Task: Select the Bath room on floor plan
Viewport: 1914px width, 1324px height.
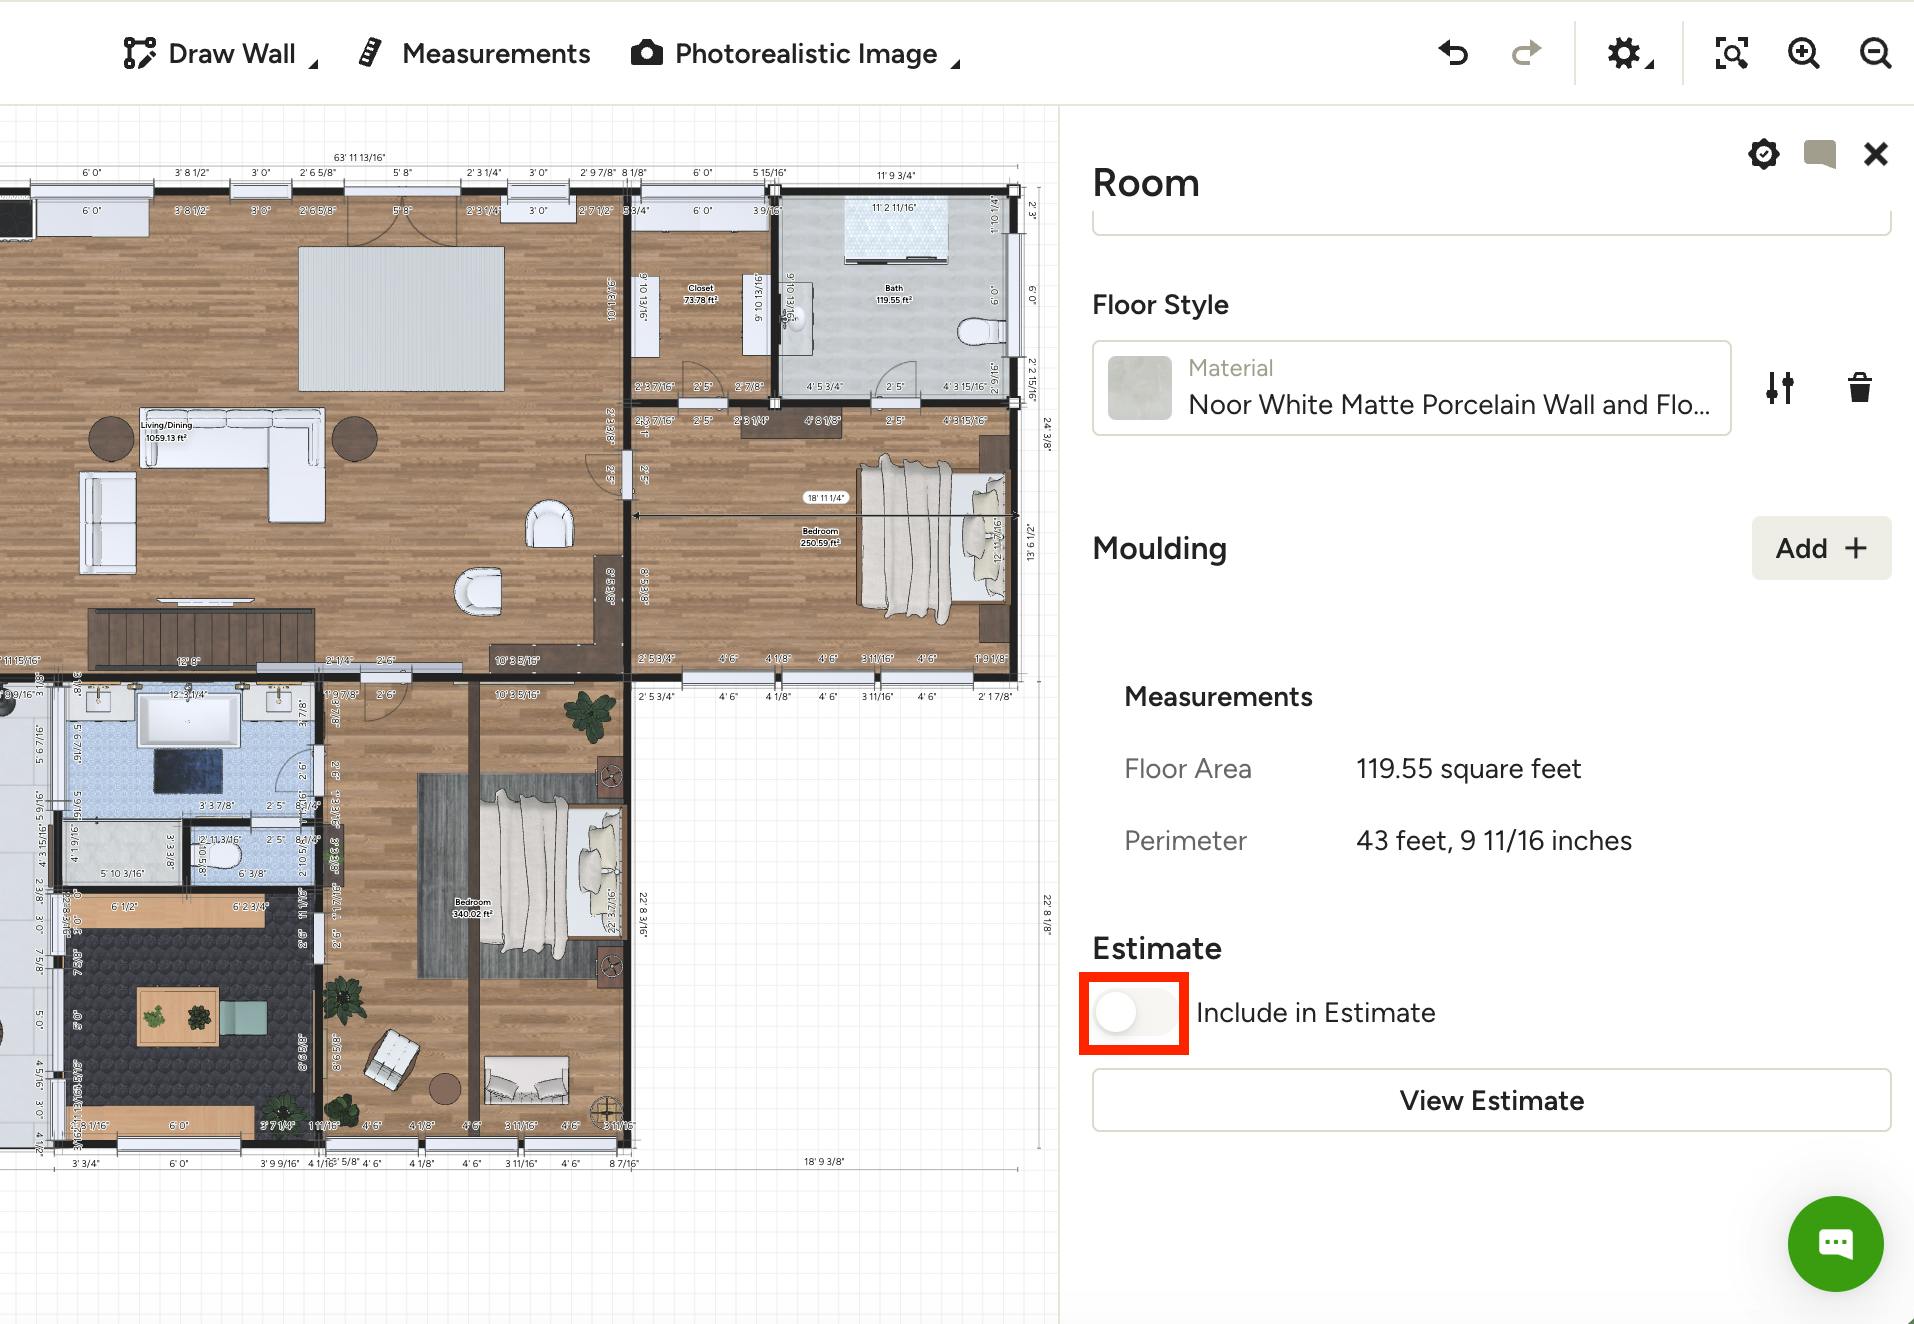Action: [x=894, y=294]
